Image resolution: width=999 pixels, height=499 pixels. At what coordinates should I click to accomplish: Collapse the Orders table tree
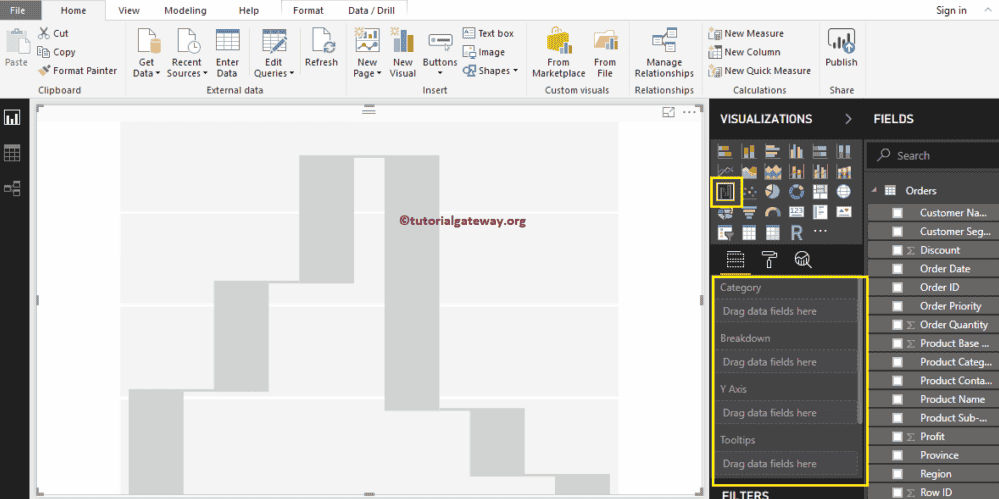click(x=874, y=190)
